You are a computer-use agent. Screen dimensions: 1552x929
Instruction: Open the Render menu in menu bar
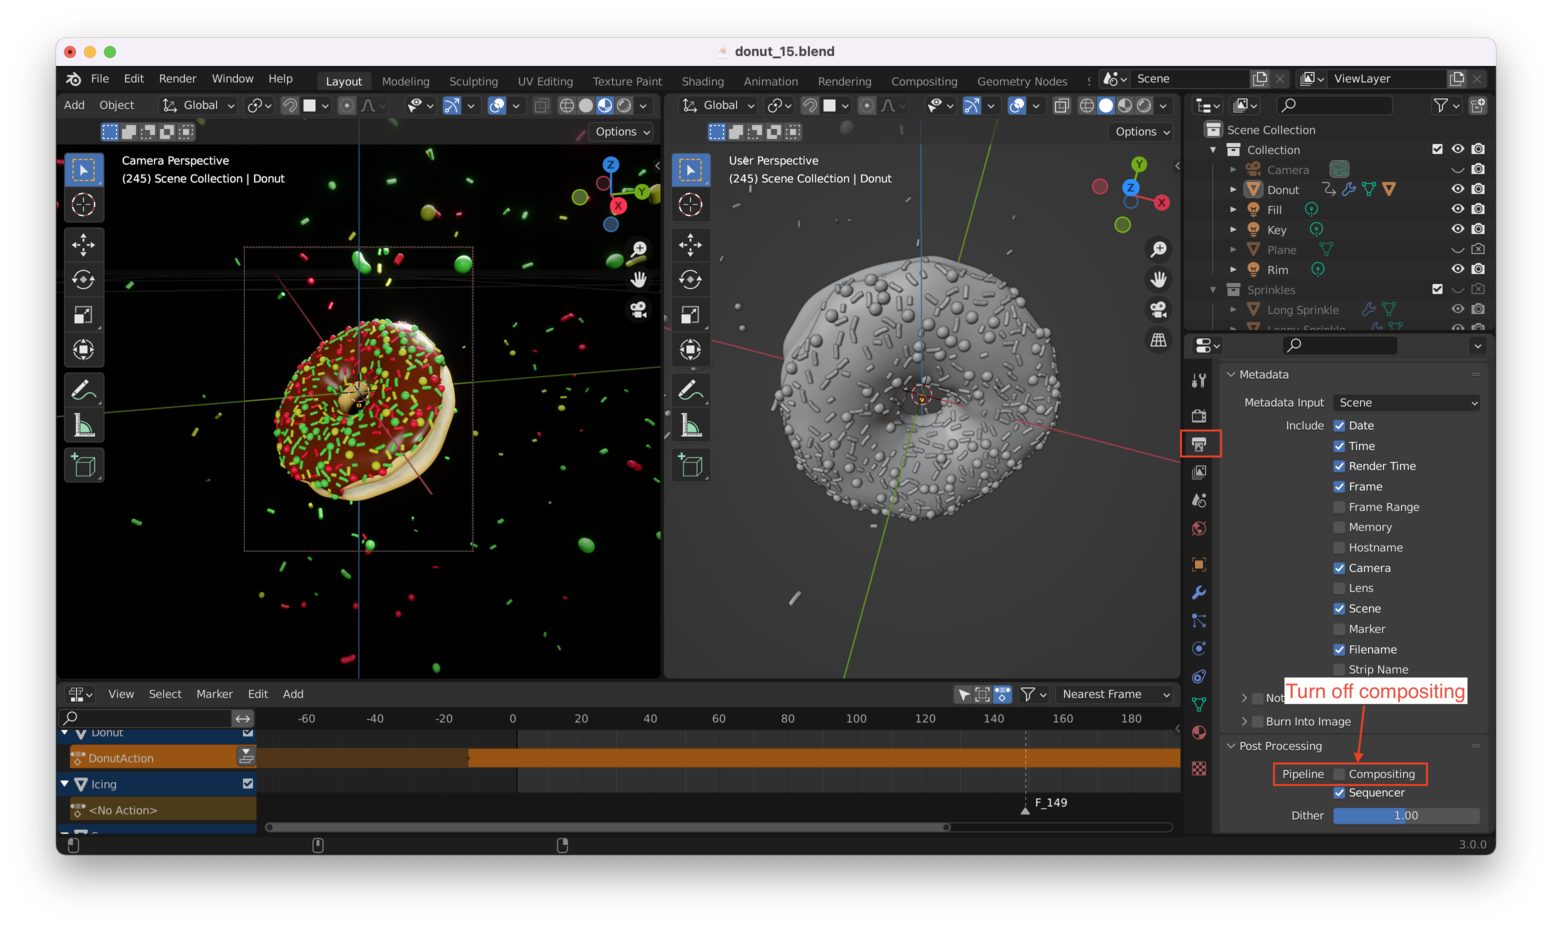pos(178,78)
